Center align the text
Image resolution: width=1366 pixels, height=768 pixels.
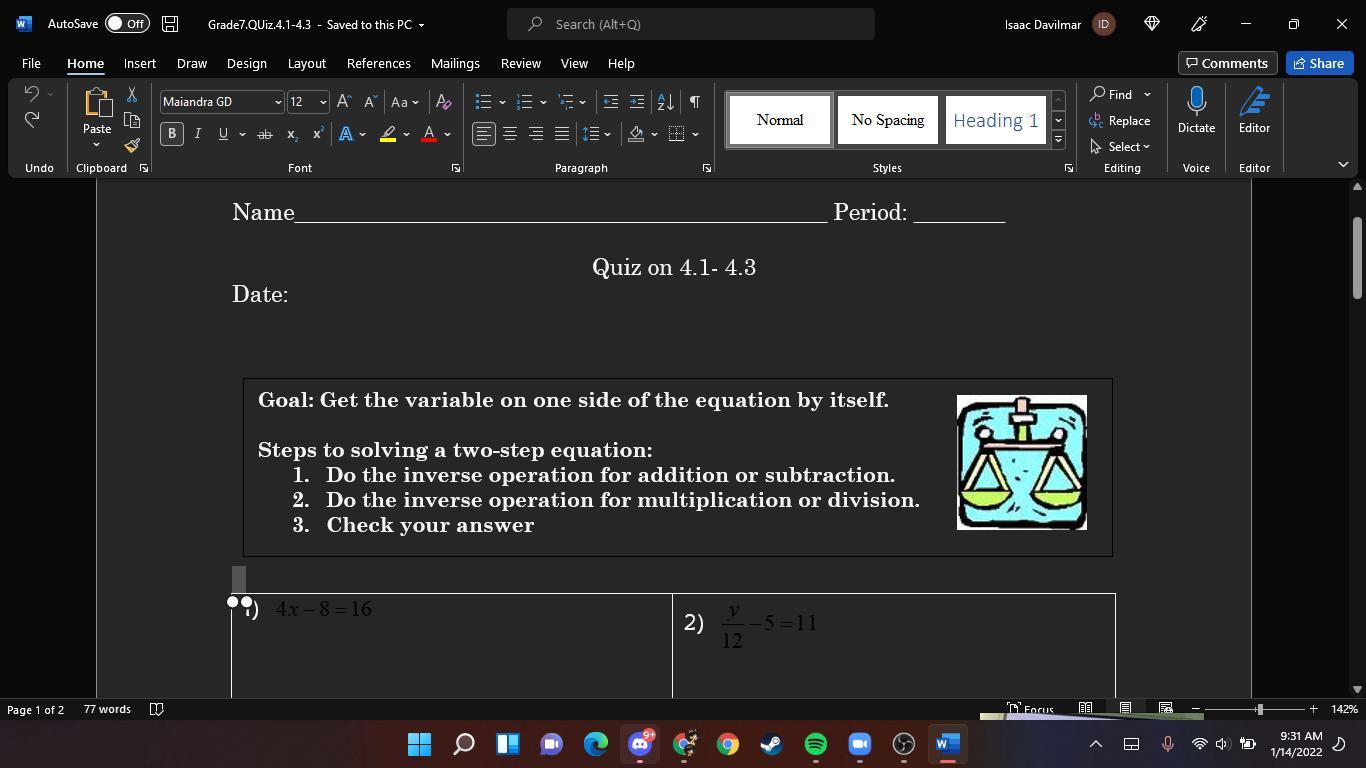pos(510,134)
